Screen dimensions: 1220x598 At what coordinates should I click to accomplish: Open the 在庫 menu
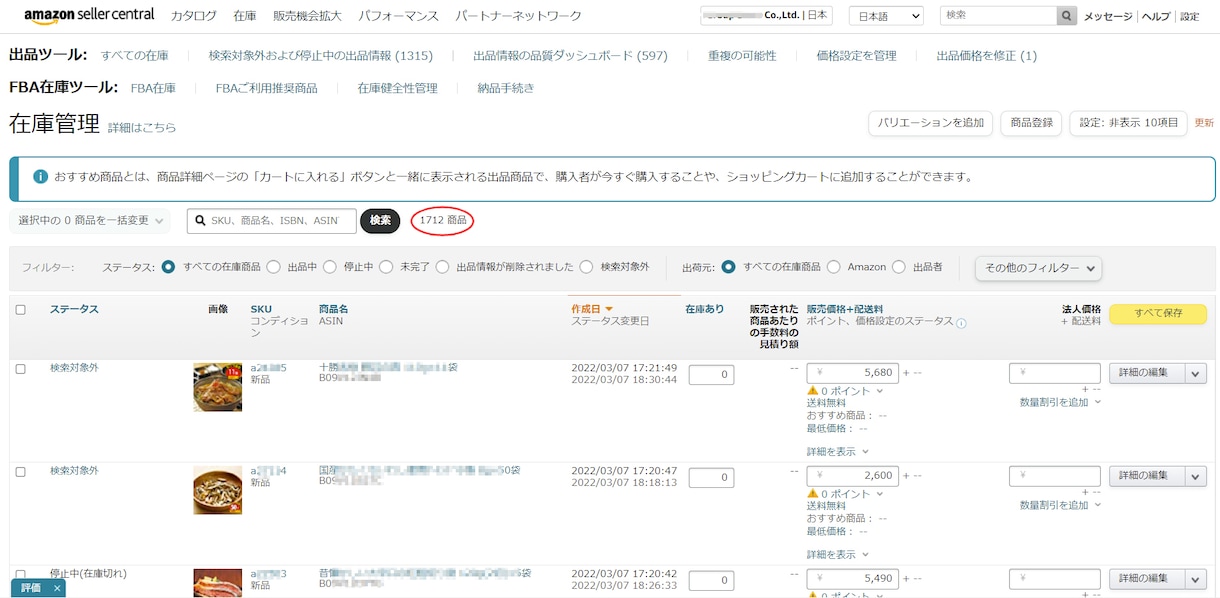pyautogui.click(x=245, y=16)
